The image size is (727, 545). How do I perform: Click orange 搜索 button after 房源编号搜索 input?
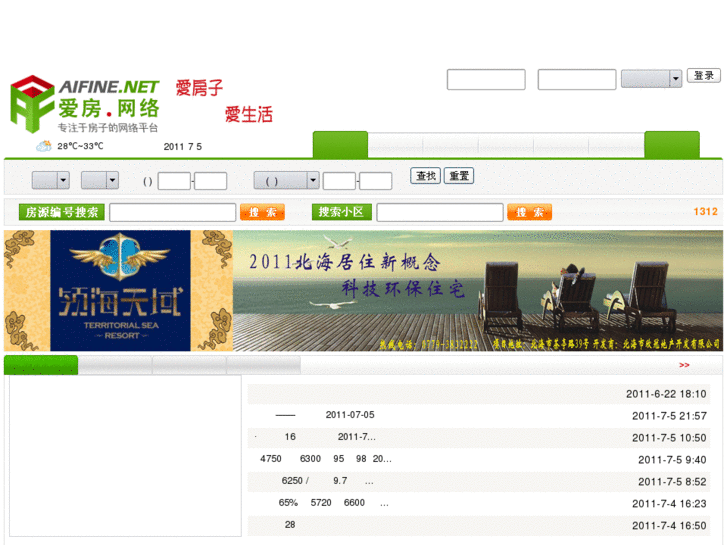262,212
